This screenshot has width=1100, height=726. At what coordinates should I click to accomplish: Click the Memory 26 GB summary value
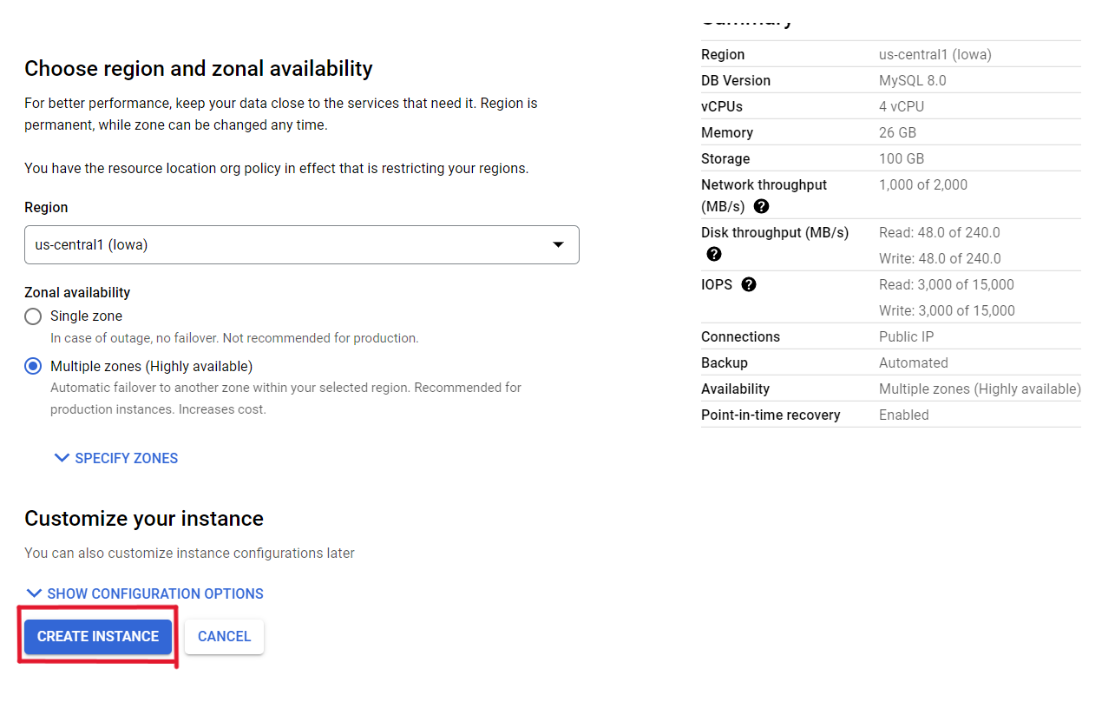897,133
